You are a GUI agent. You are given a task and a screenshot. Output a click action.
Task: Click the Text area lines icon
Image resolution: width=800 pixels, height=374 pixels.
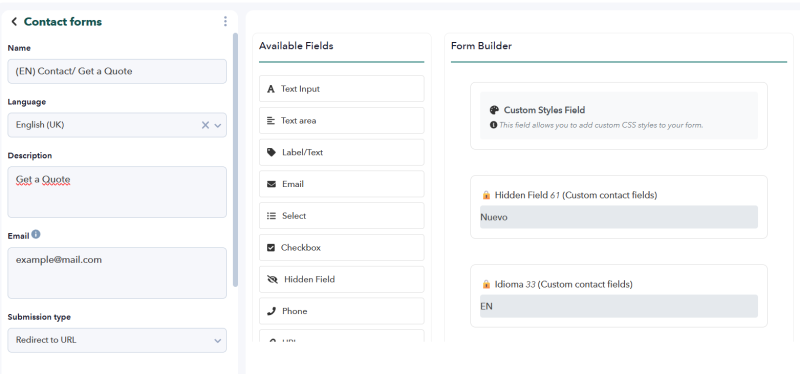270,120
